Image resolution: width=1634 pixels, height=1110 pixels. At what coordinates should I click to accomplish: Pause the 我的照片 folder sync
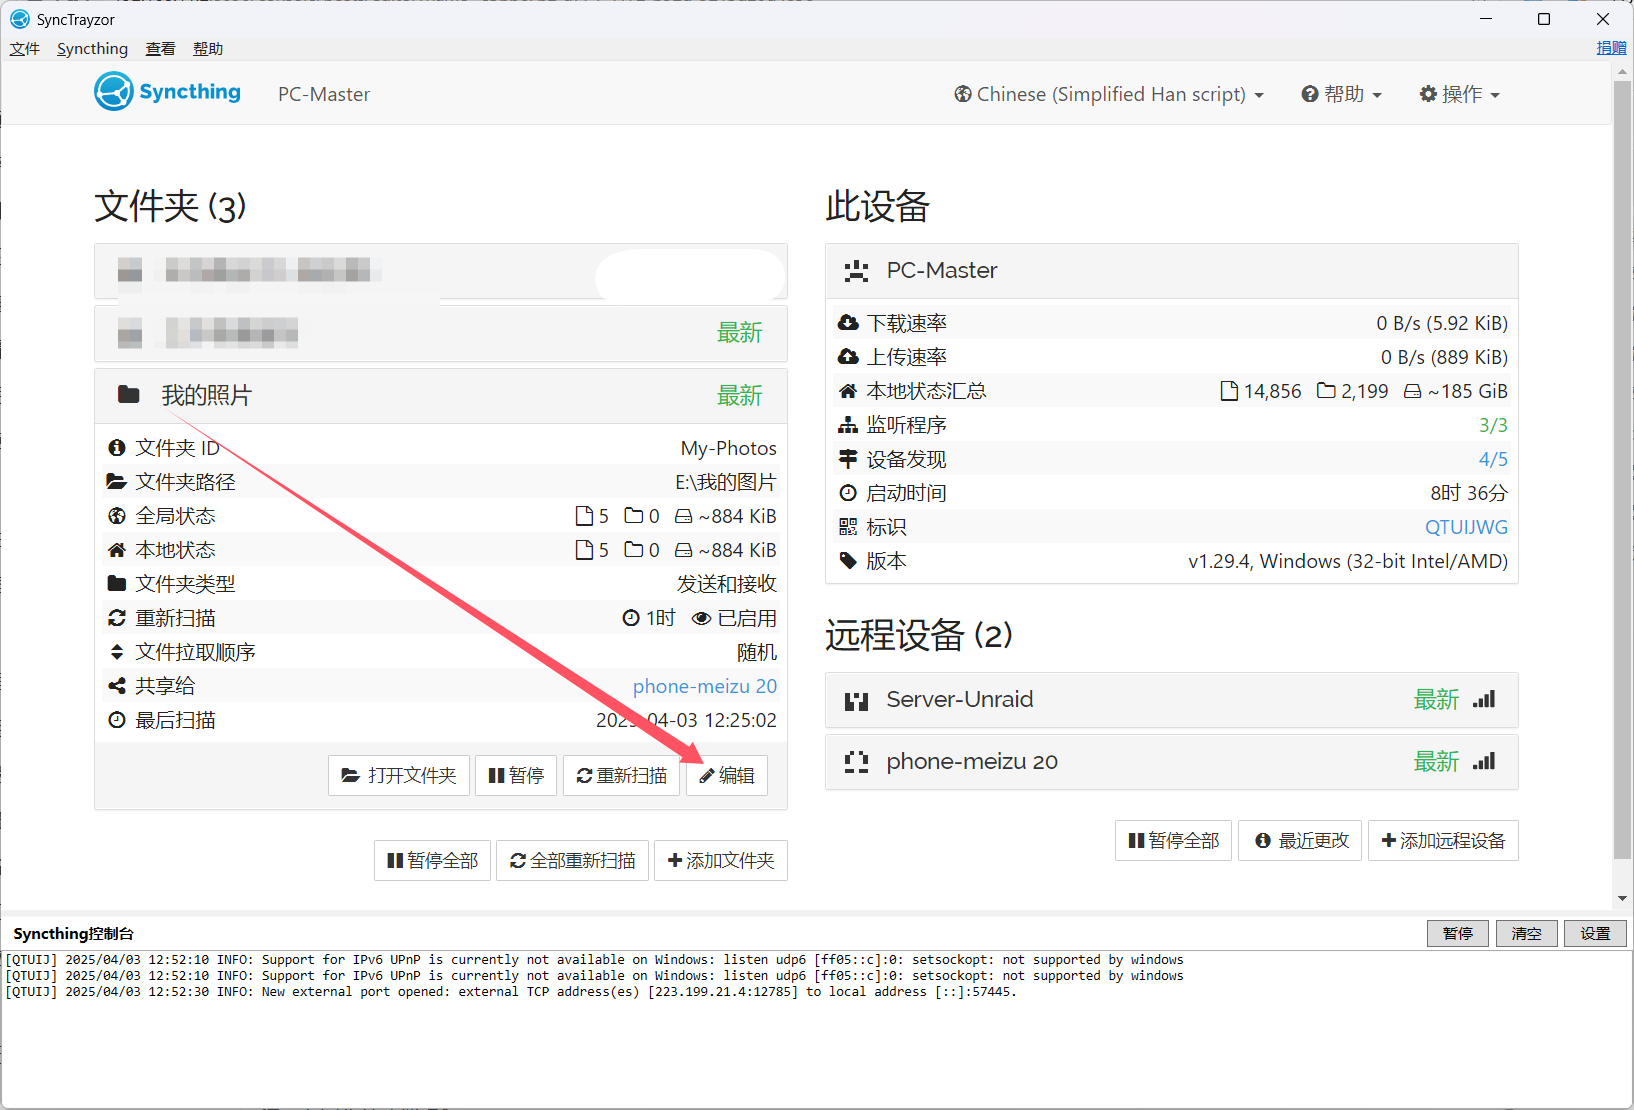[516, 776]
